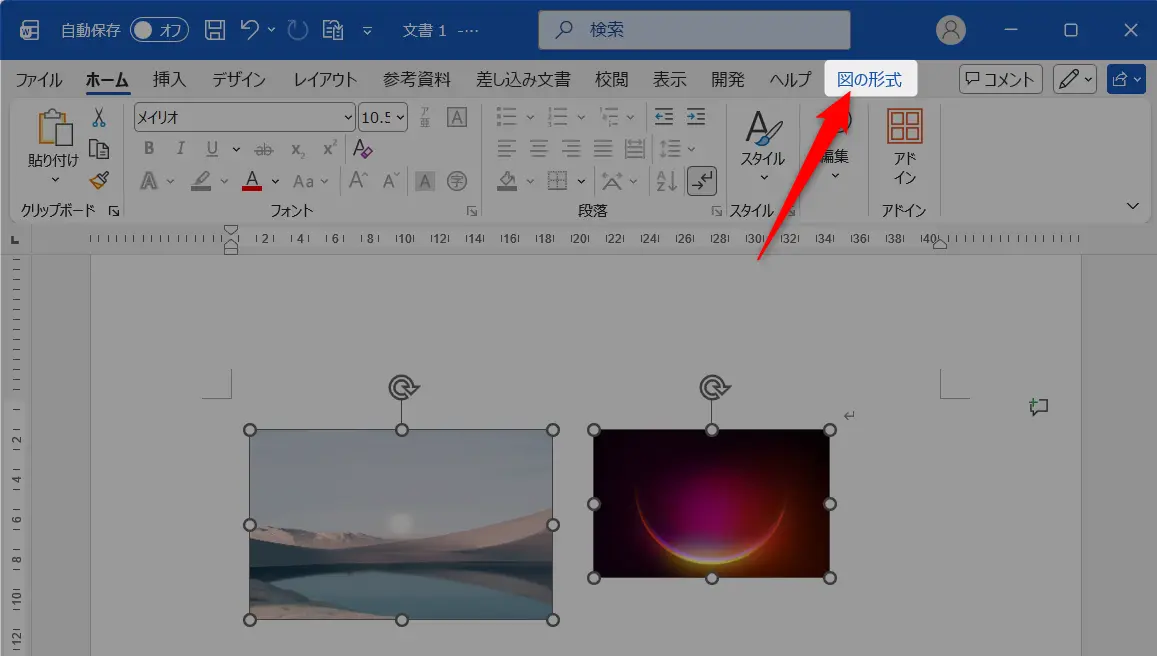Open the フォント dialog launcher
The image size is (1157, 656).
[472, 212]
